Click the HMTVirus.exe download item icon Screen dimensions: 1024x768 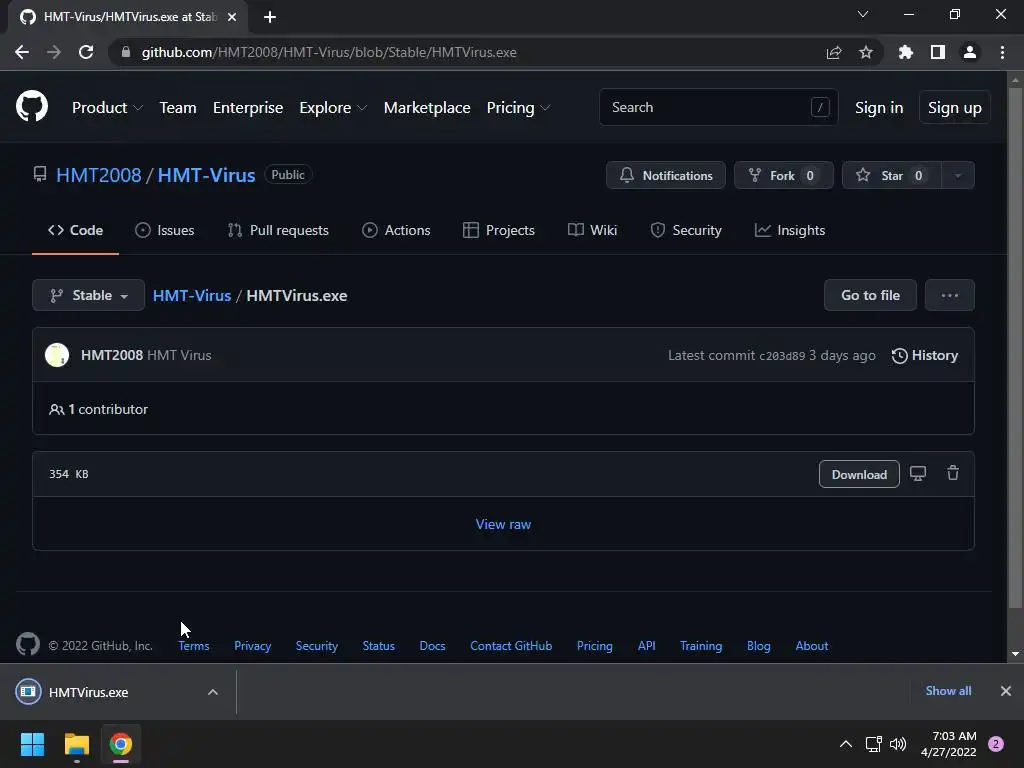28,692
